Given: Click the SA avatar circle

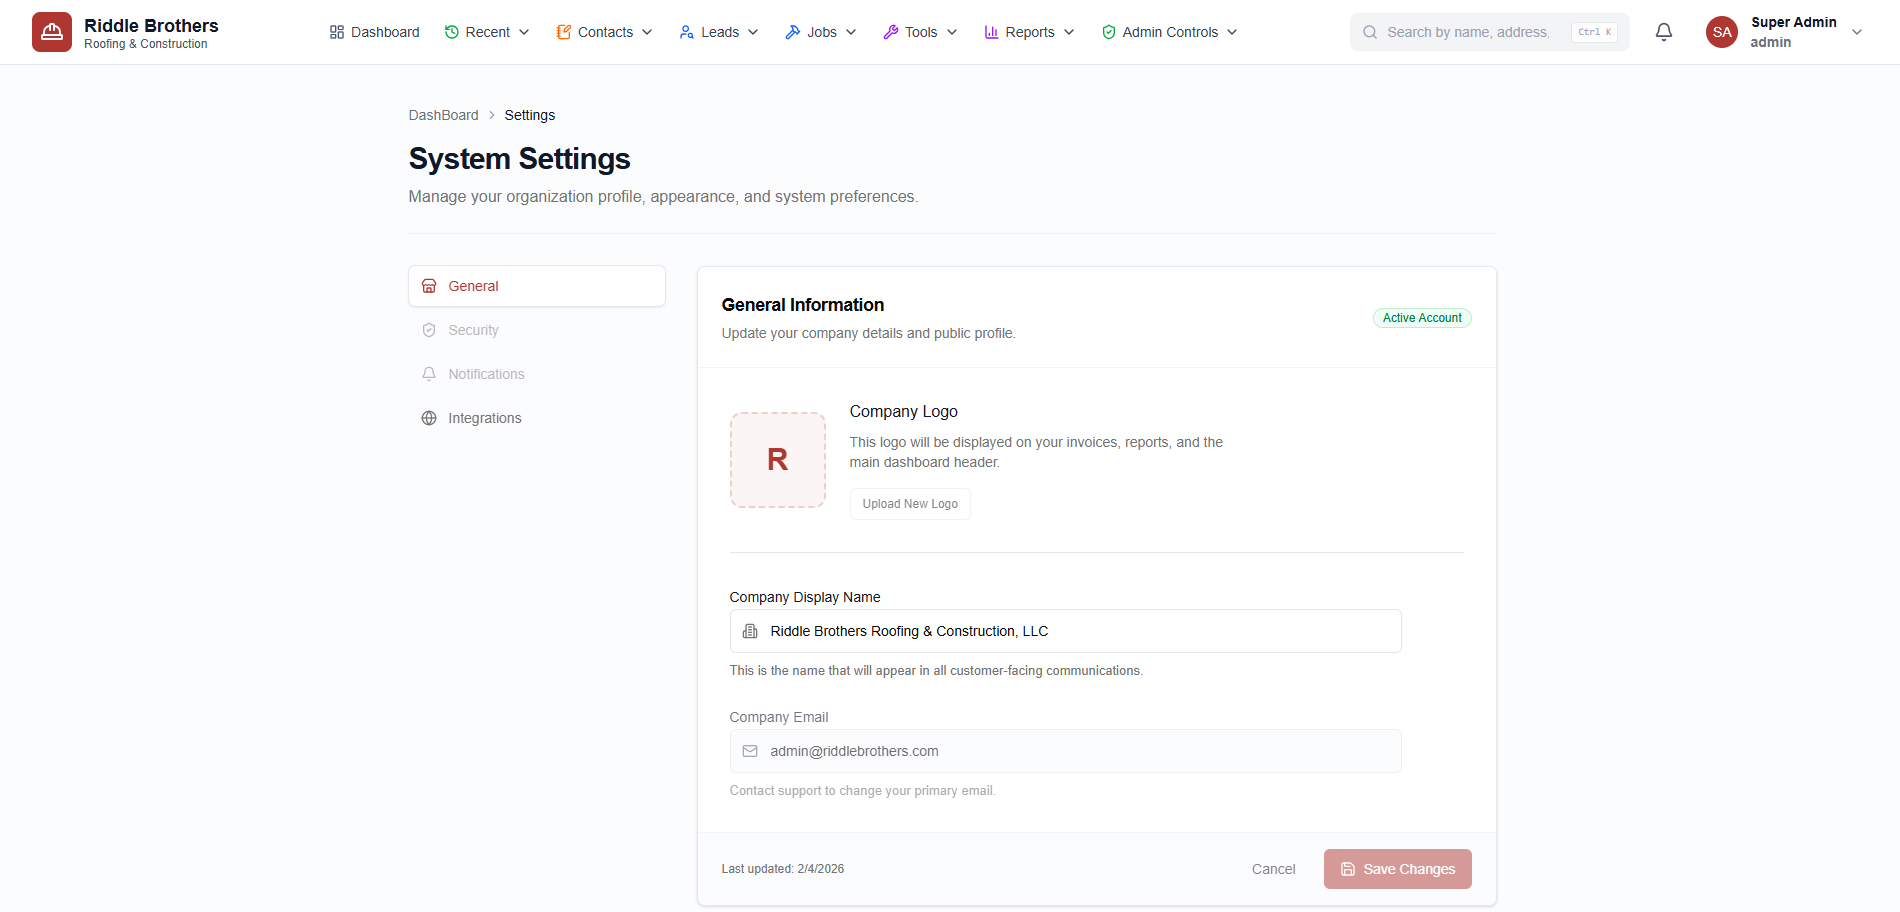Looking at the screenshot, I should point(1721,31).
